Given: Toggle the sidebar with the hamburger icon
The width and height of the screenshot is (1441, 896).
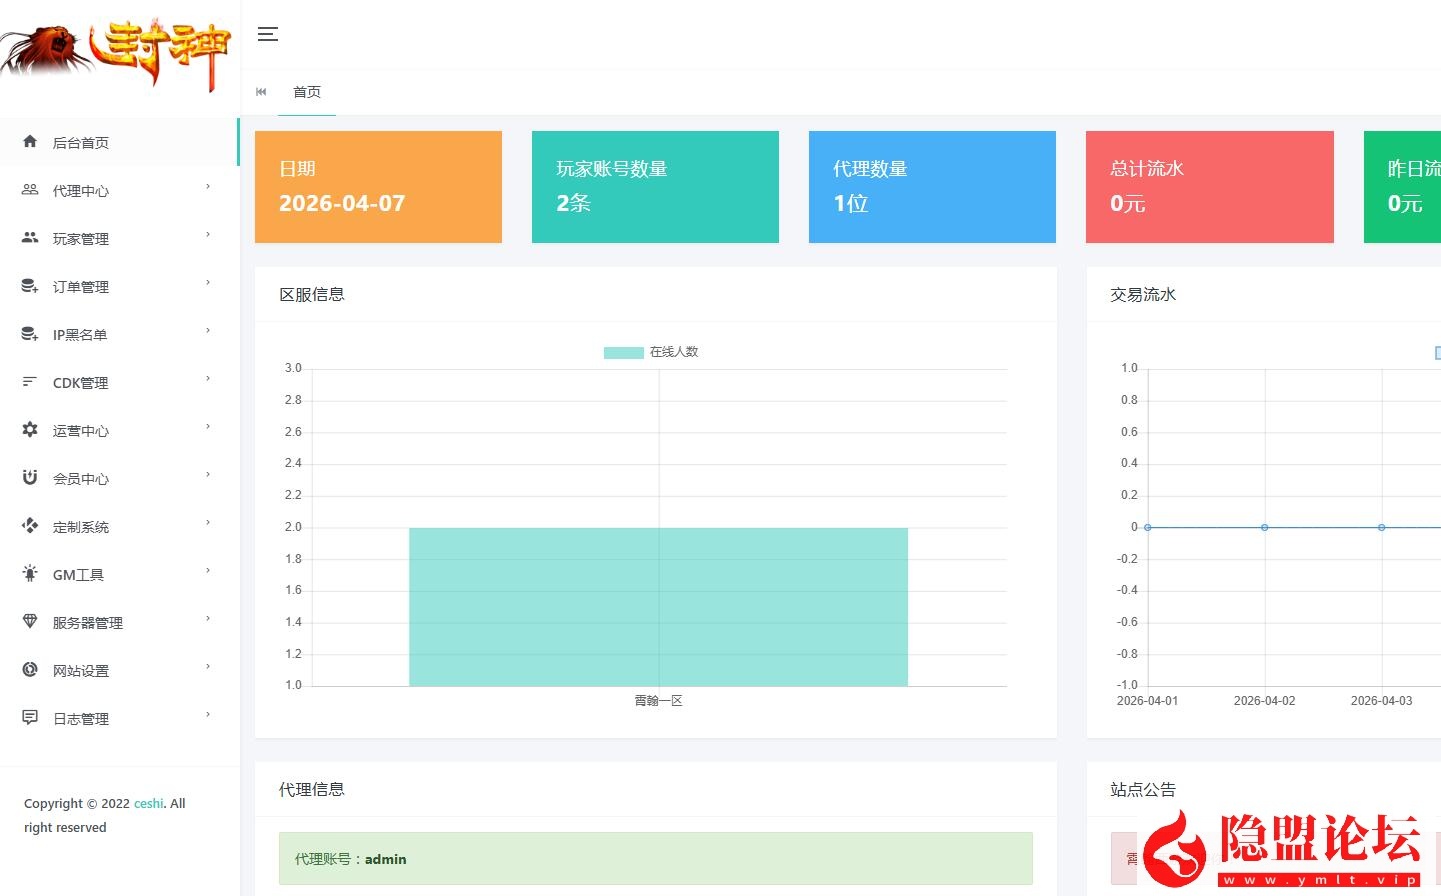Looking at the screenshot, I should click(x=268, y=33).
